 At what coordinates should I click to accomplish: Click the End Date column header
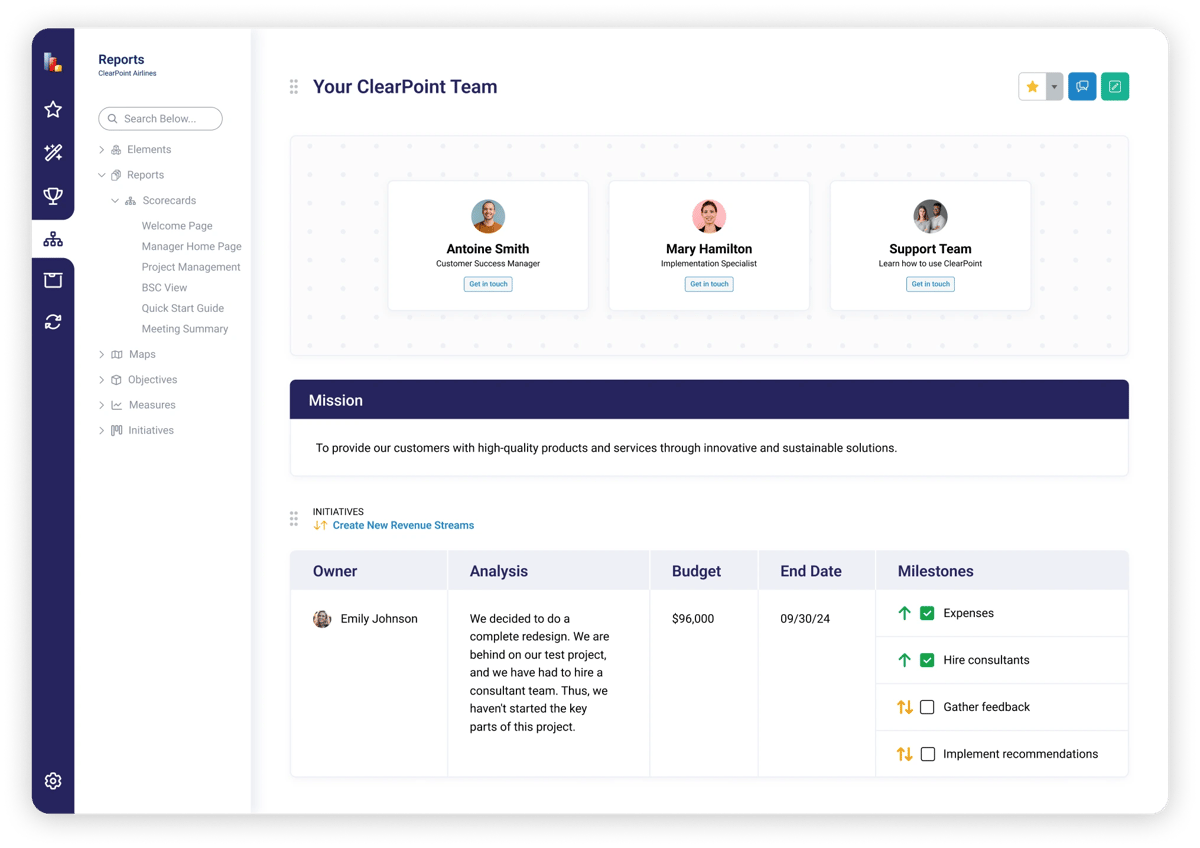click(817, 571)
